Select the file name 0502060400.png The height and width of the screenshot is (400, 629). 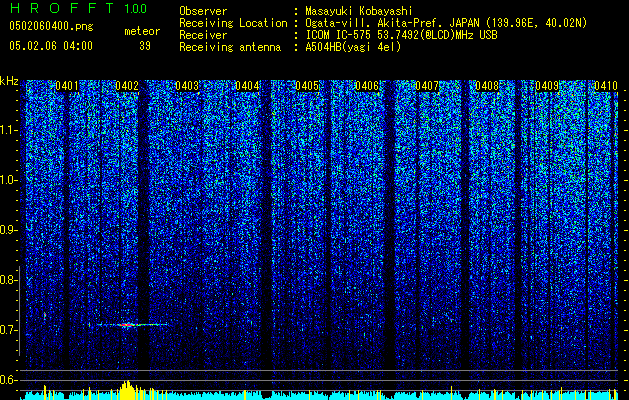click(x=51, y=27)
